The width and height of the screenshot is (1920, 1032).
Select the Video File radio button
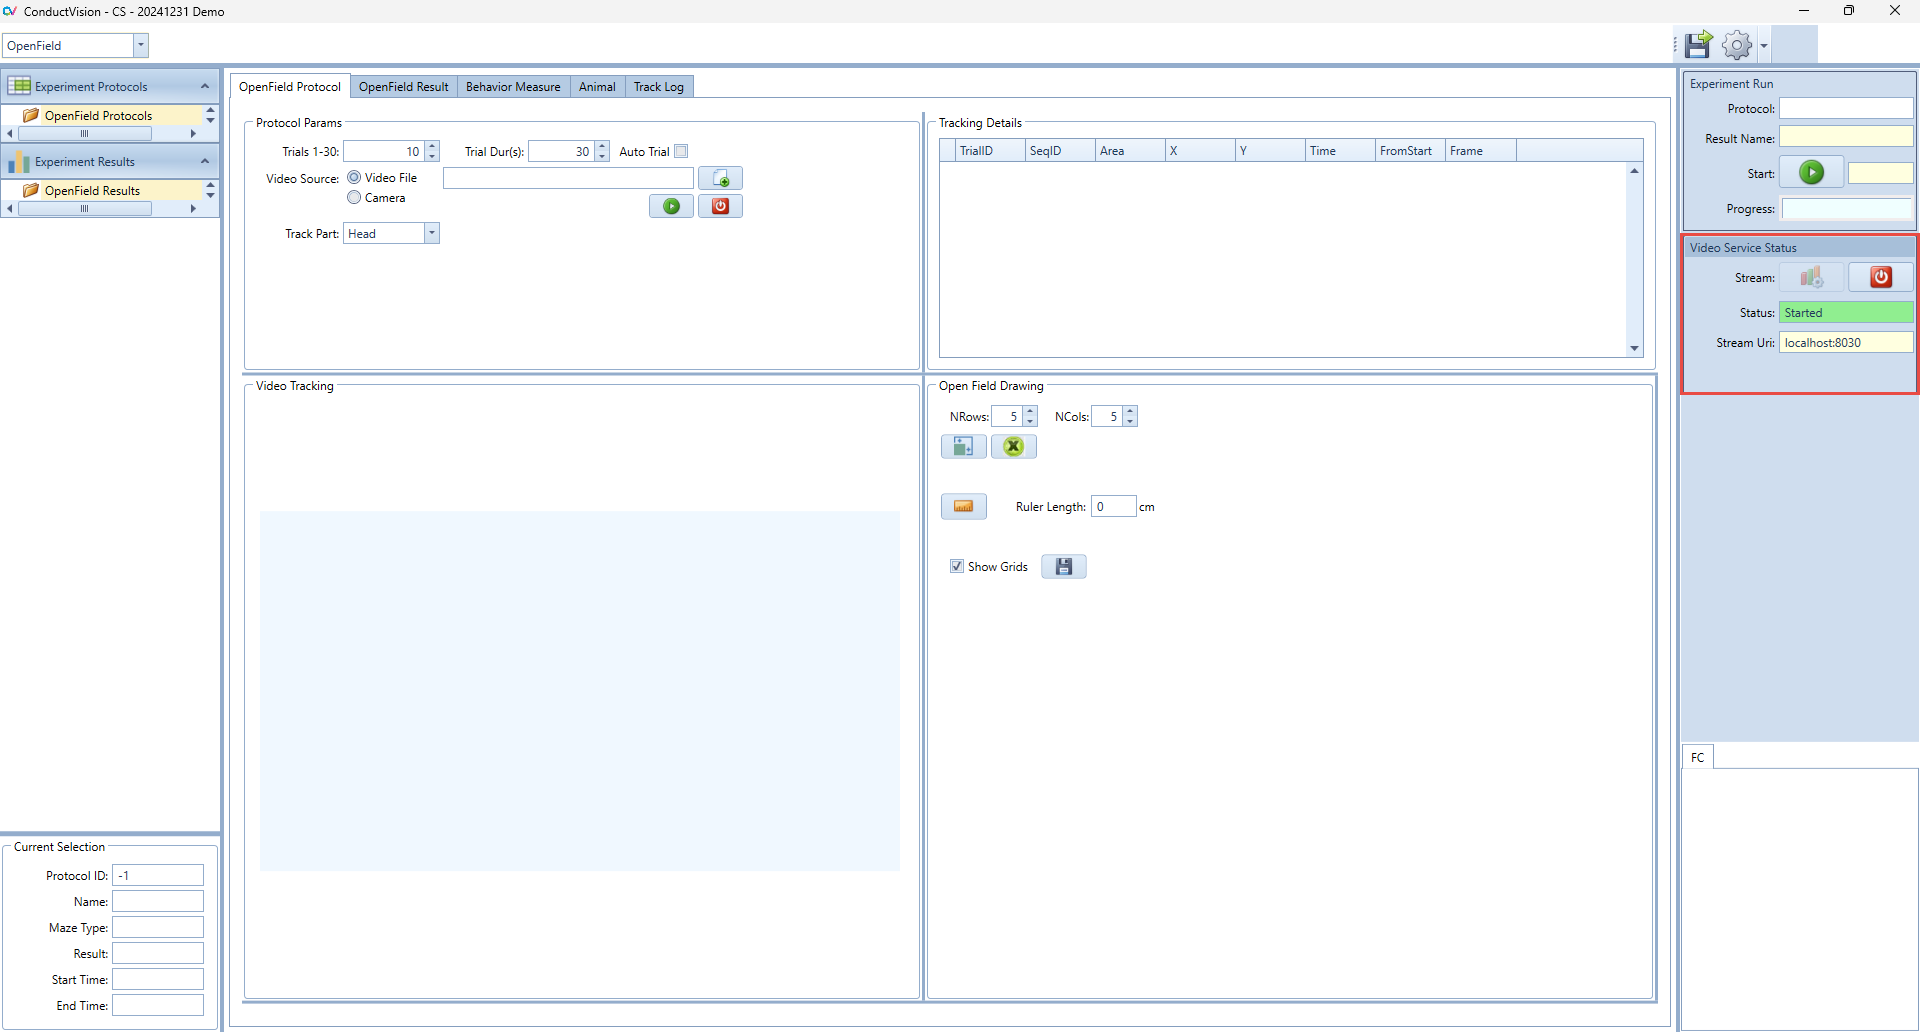(354, 178)
